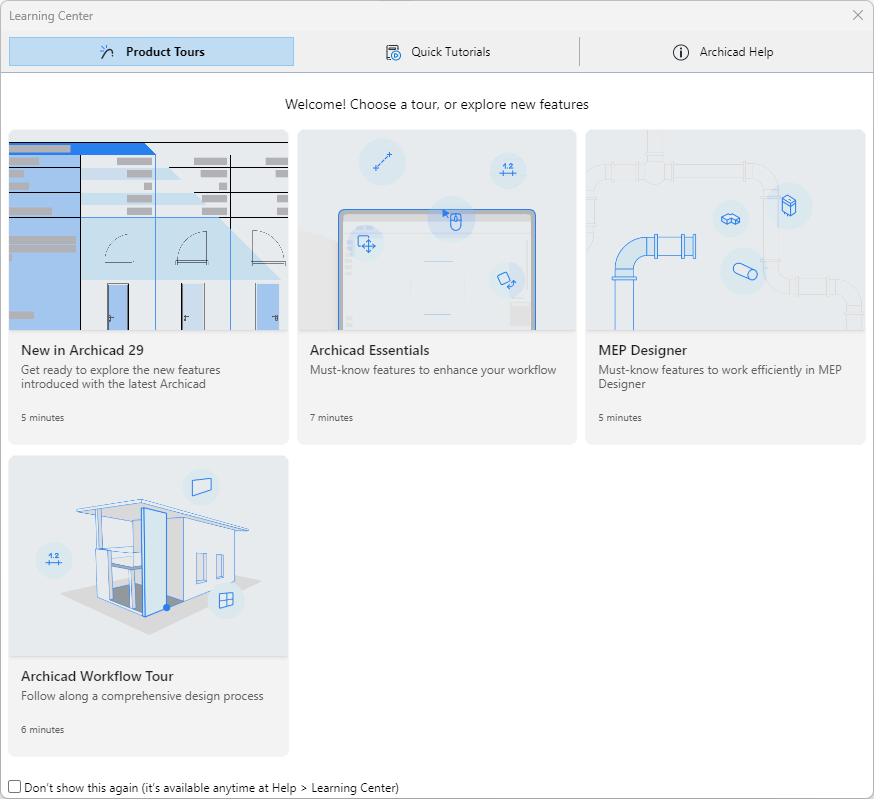Open the Quick Tutorials tab

click(438, 52)
